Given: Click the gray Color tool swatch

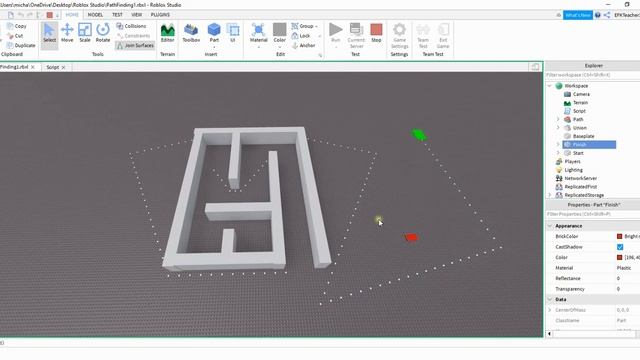Looking at the screenshot, I should point(280,29).
